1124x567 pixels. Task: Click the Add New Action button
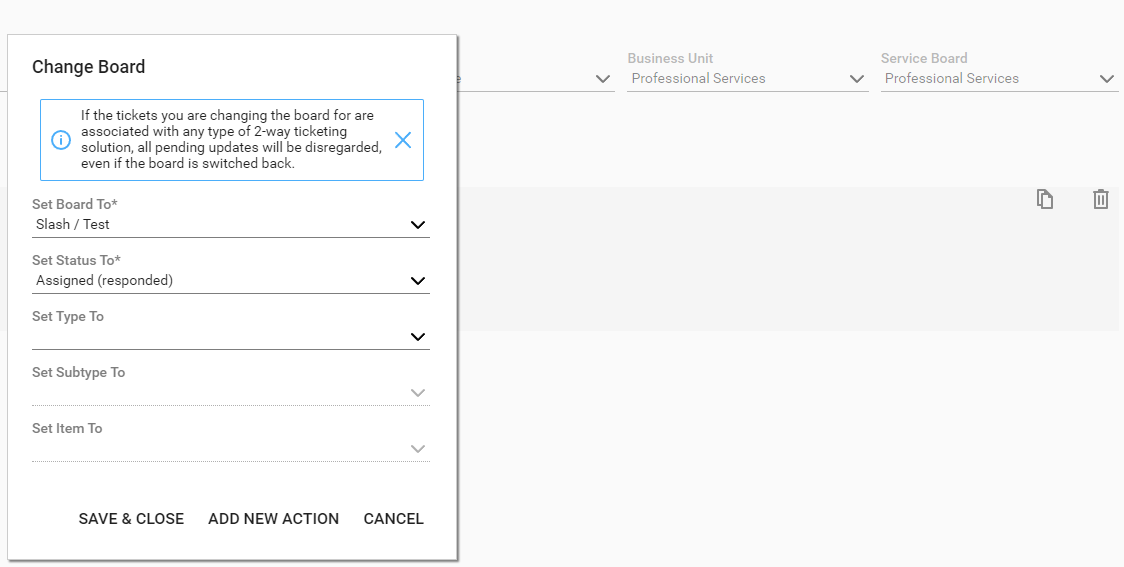point(273,519)
